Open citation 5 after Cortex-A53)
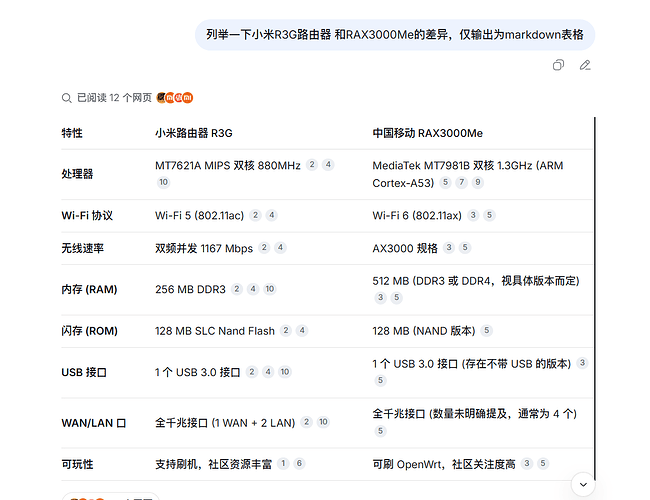650x500 pixels. [x=445, y=182]
